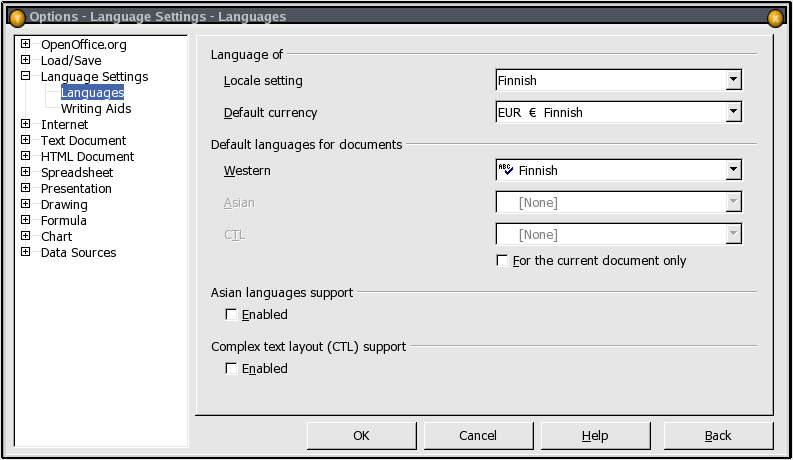This screenshot has width=793, height=460.
Task: Expand the Chart tree node
Action: 25,236
